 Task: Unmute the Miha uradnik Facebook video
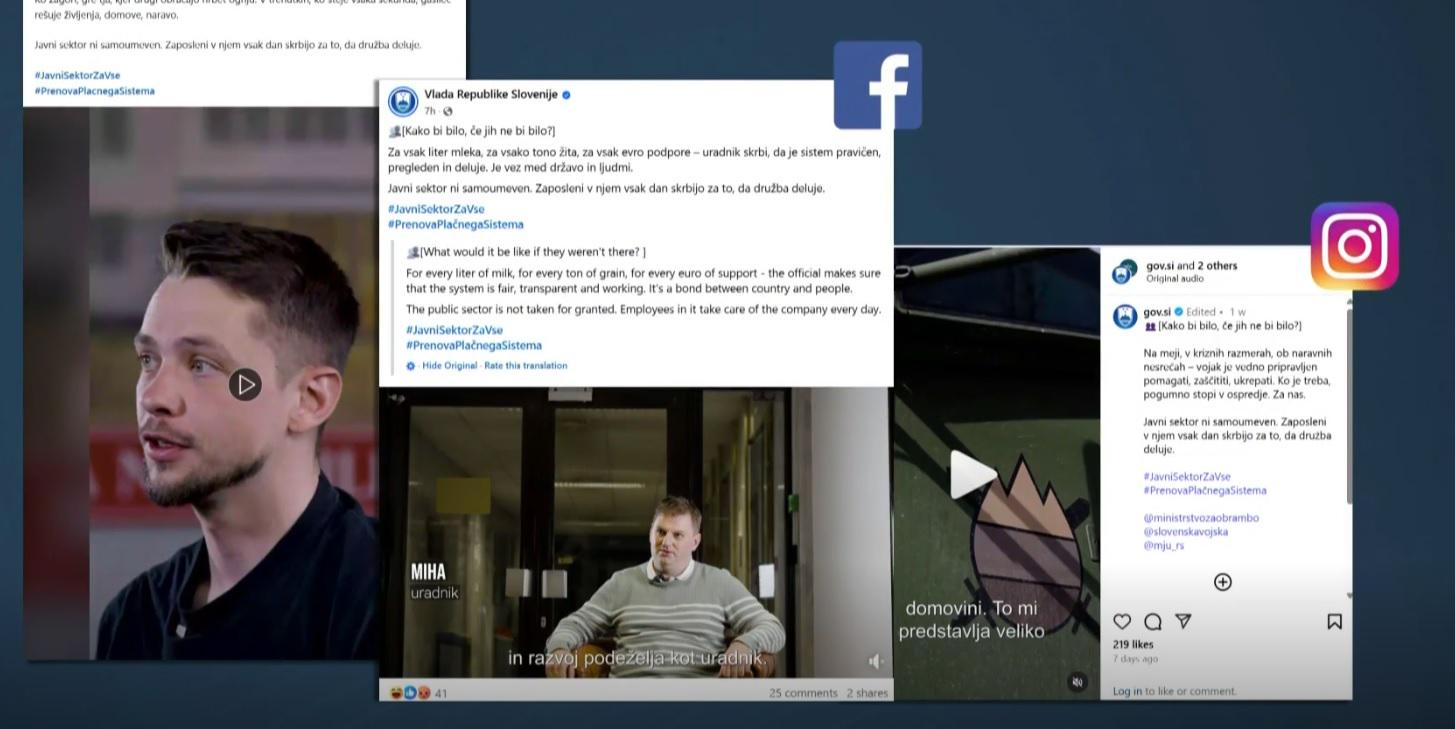click(875, 661)
